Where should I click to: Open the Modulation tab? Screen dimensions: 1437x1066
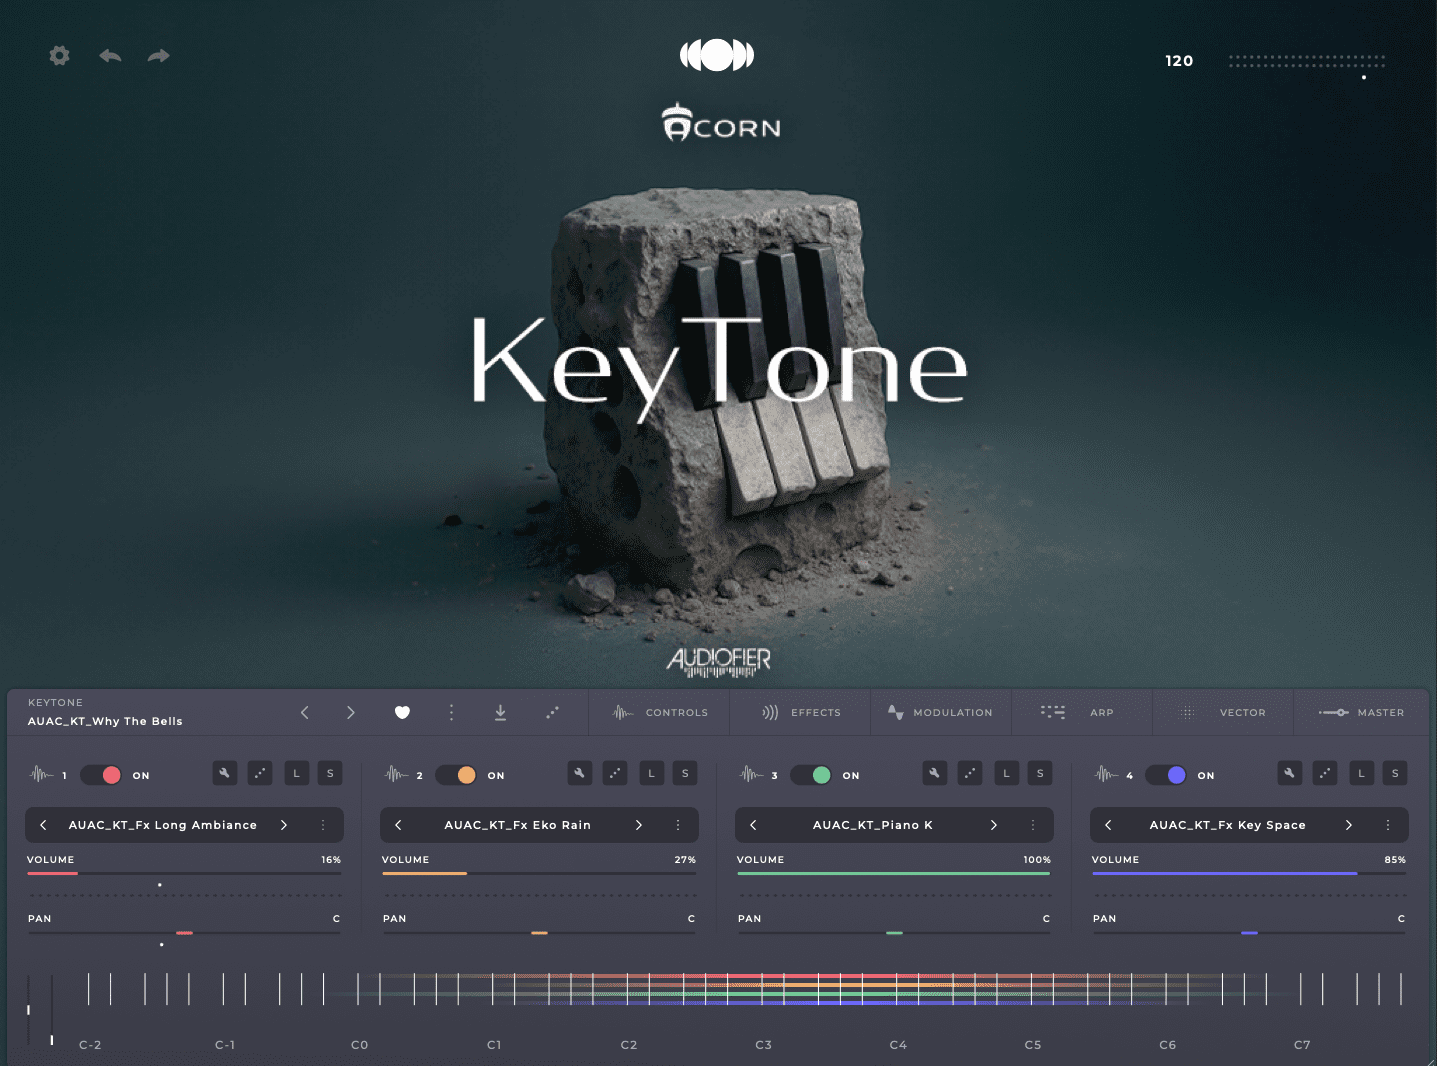click(x=940, y=712)
